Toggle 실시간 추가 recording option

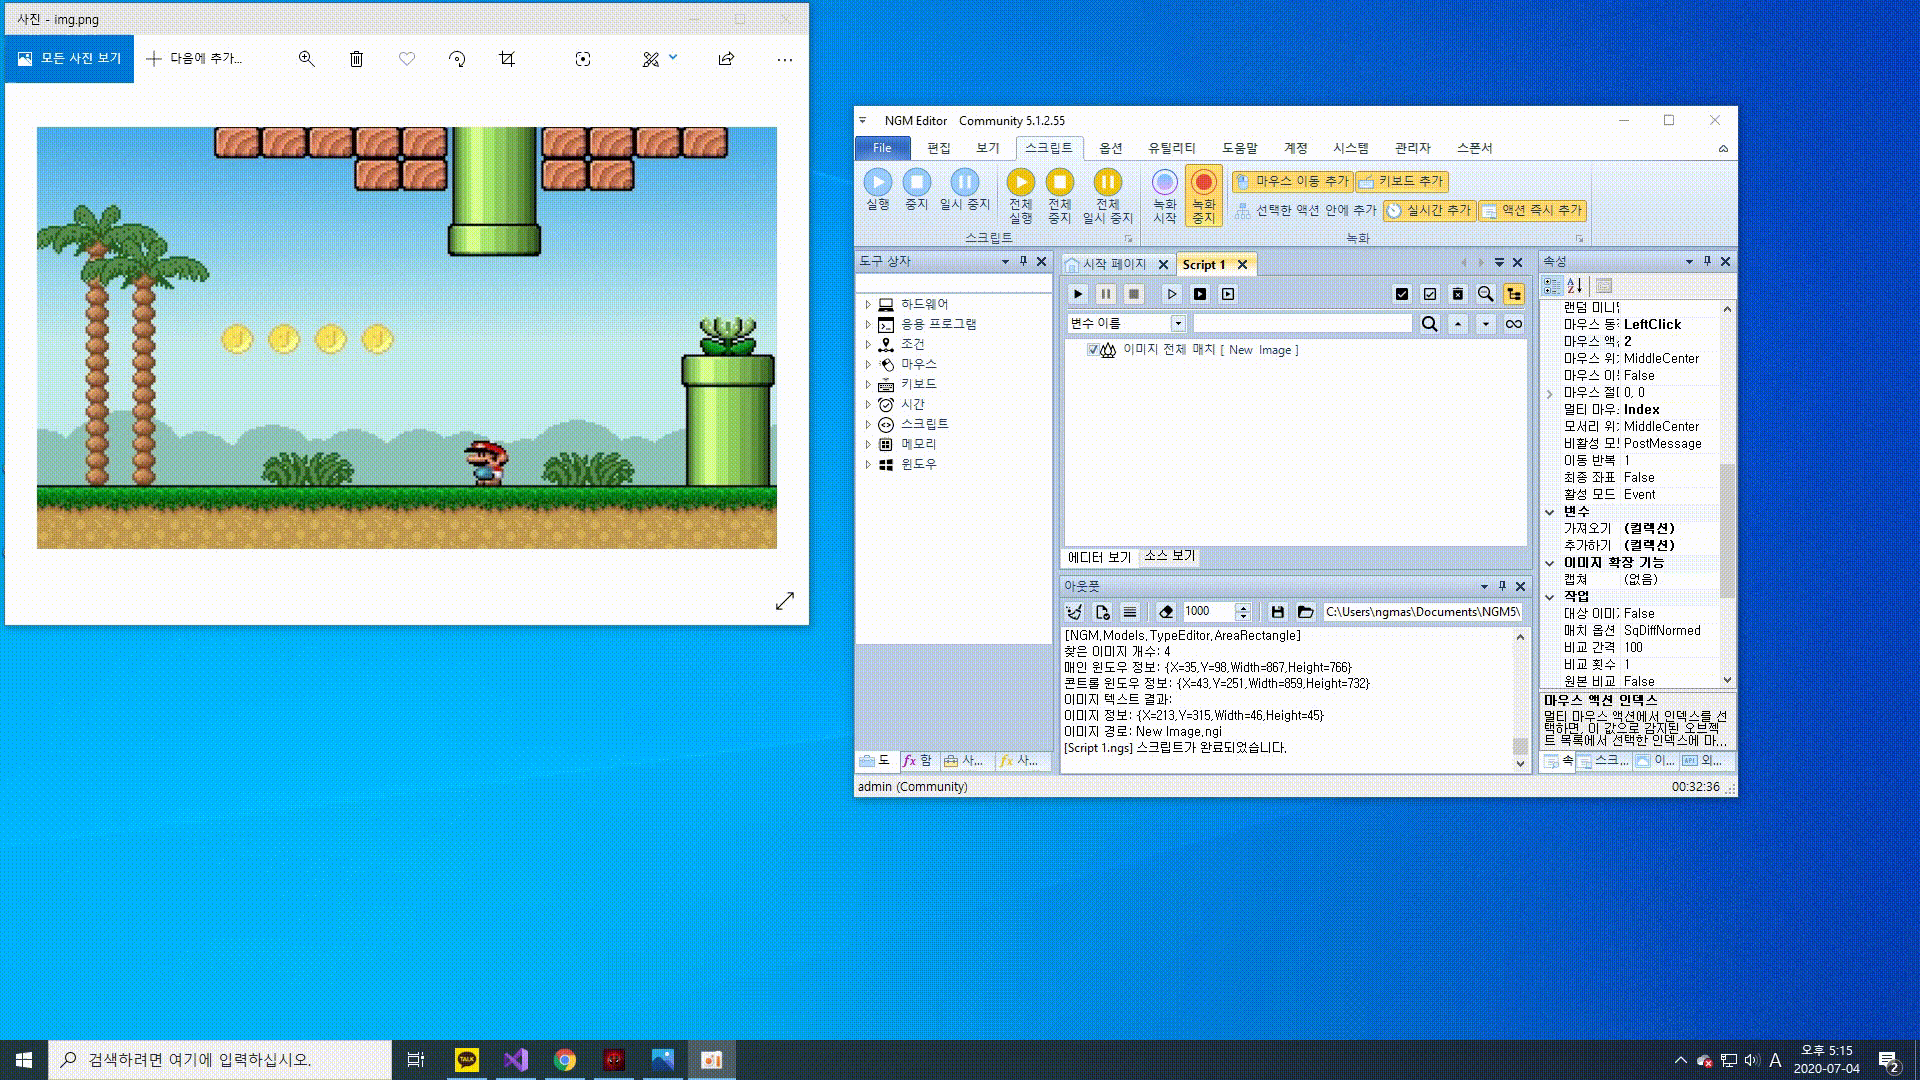[1429, 210]
